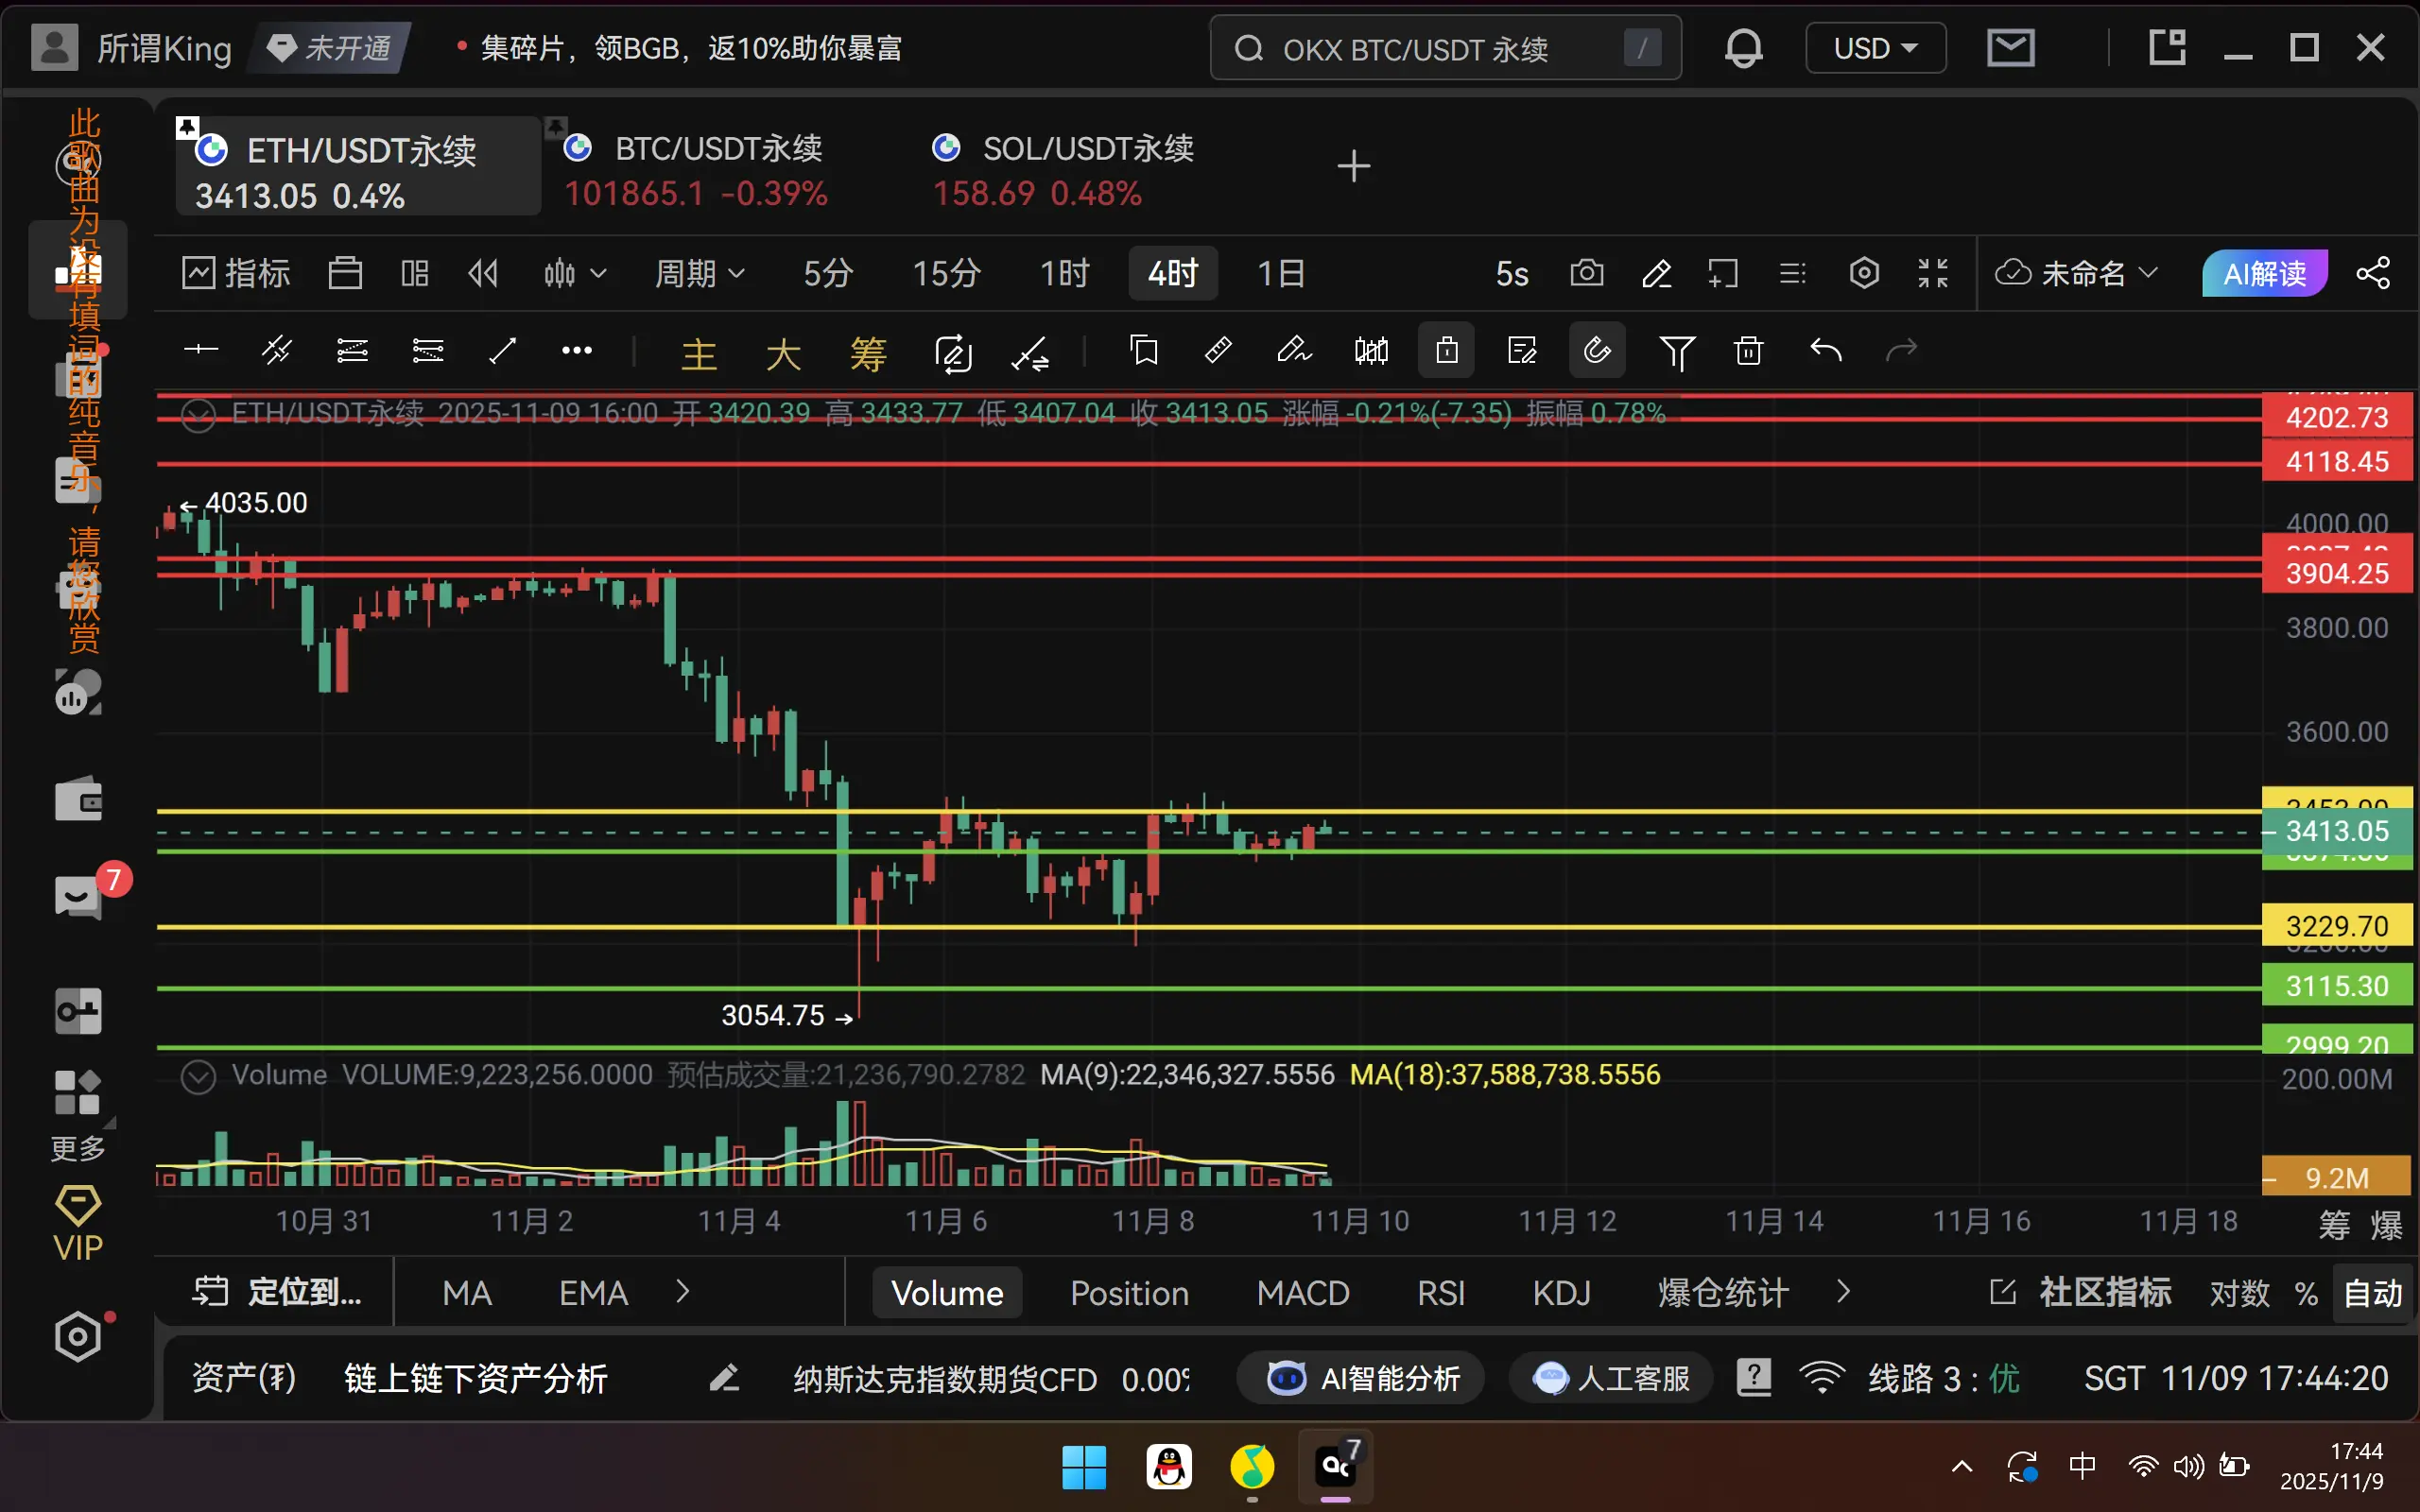Open the share icon
This screenshot has height=1512, width=2420.
2373,273
